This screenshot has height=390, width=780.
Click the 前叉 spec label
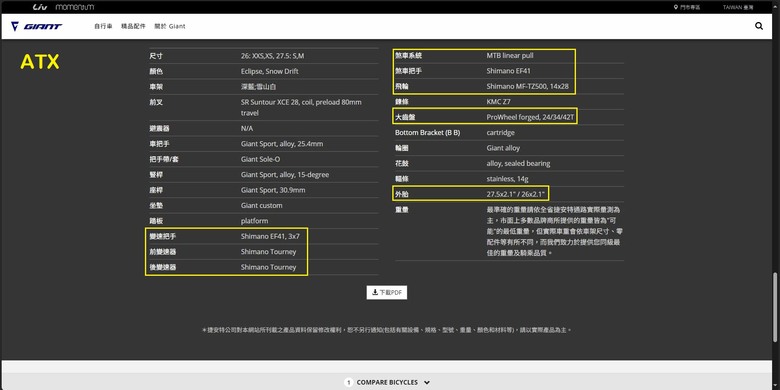[x=156, y=102]
